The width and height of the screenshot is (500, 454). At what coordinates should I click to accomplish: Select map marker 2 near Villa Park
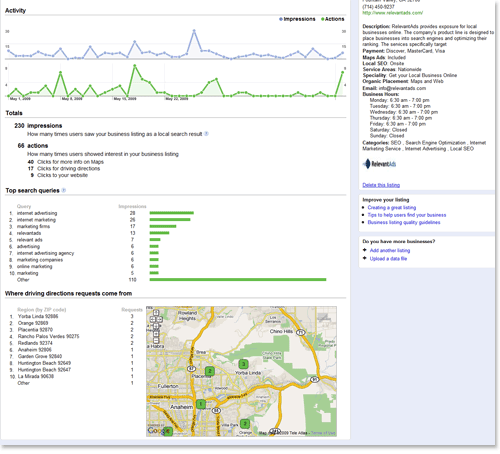click(x=245, y=424)
